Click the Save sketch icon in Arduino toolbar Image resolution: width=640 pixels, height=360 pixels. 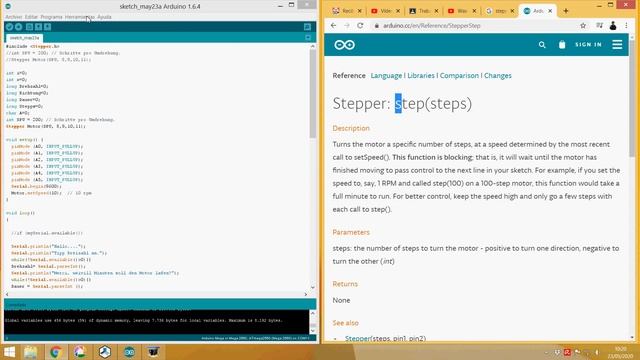click(47, 27)
